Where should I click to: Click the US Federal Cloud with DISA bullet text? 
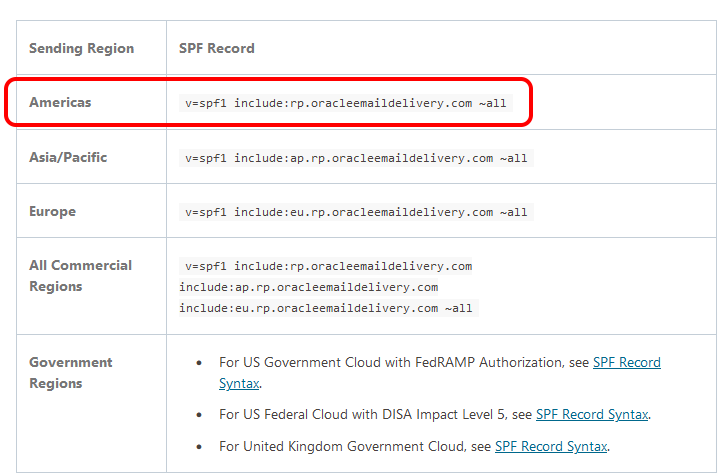tap(375, 414)
